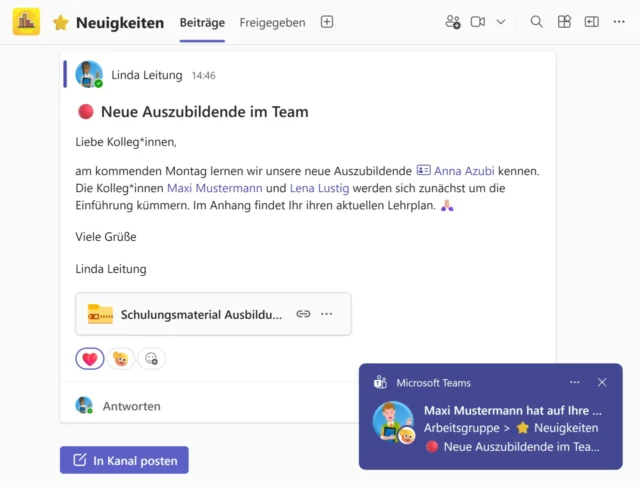Viewport: 640px width, 487px height.
Task: Click the Linda Leitung author name
Action: [x=147, y=75]
